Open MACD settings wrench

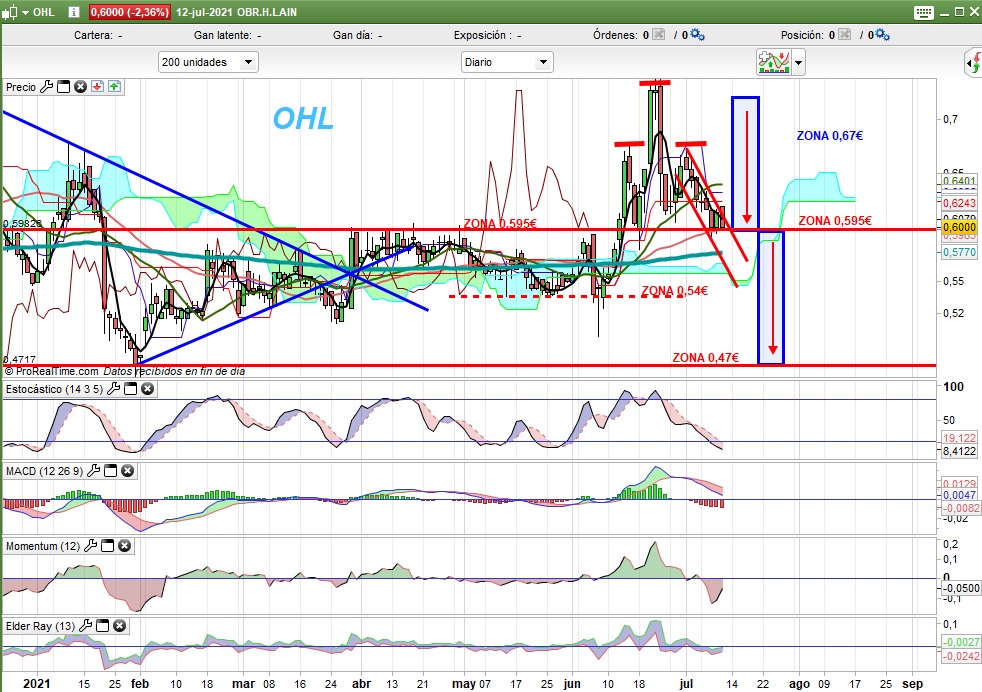(x=93, y=471)
